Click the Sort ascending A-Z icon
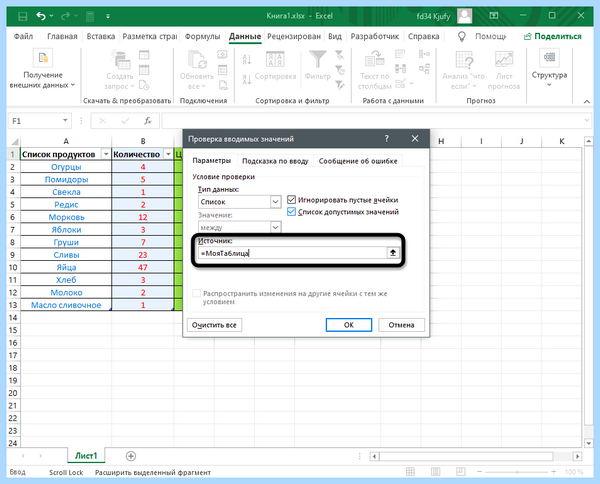600x484 pixels. pos(247,59)
